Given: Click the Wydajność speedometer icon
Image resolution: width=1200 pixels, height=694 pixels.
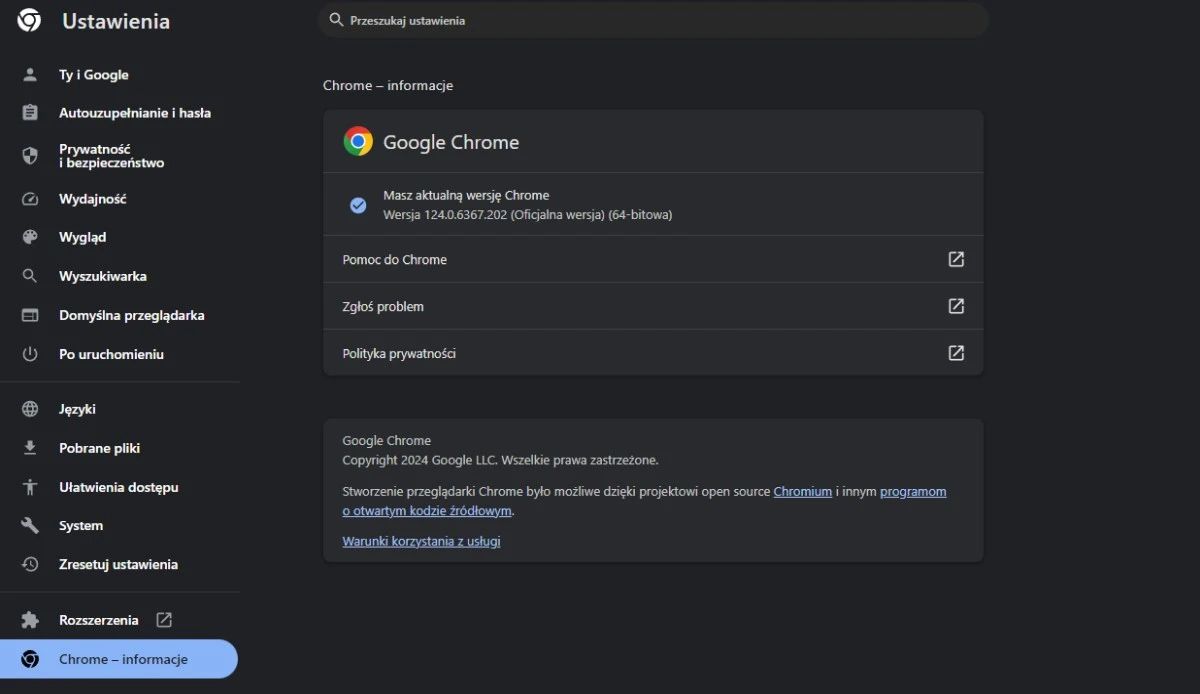Looking at the screenshot, I should click(29, 199).
